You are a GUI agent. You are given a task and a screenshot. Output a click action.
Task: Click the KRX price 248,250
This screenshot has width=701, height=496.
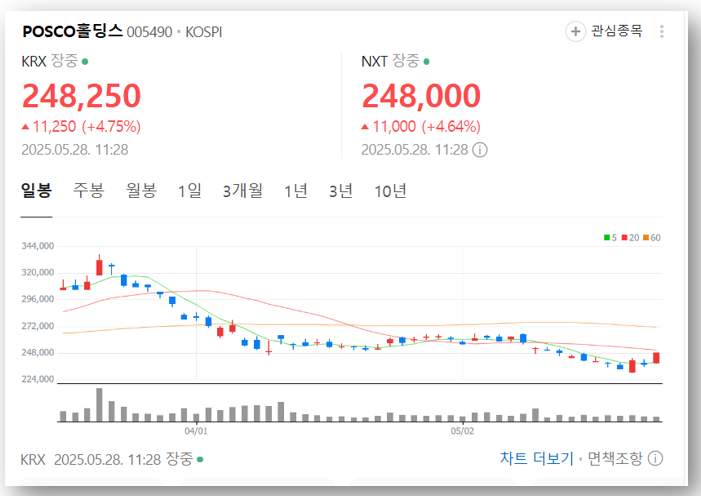pyautogui.click(x=81, y=96)
